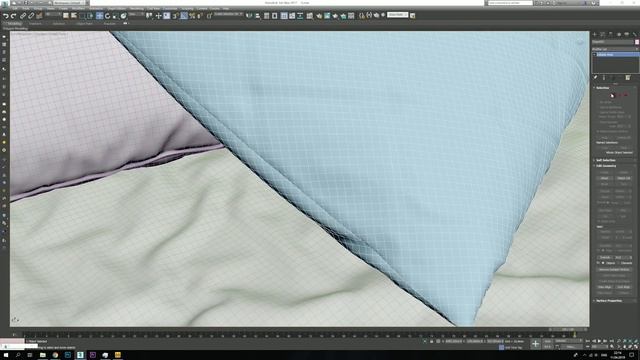The width and height of the screenshot is (640, 360).
Task: Click the time slider handle
Action: pos(569,329)
